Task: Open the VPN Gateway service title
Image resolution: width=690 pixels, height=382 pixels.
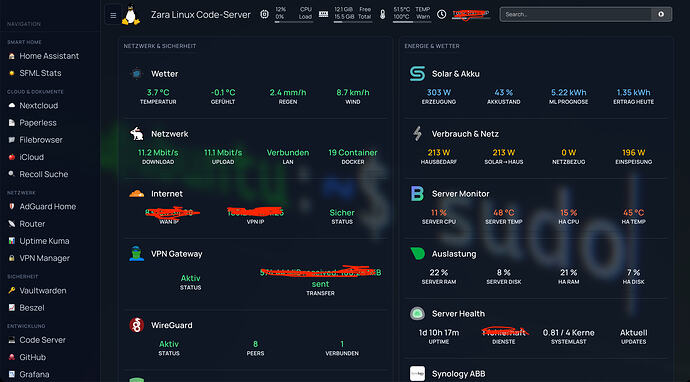Action: (177, 254)
